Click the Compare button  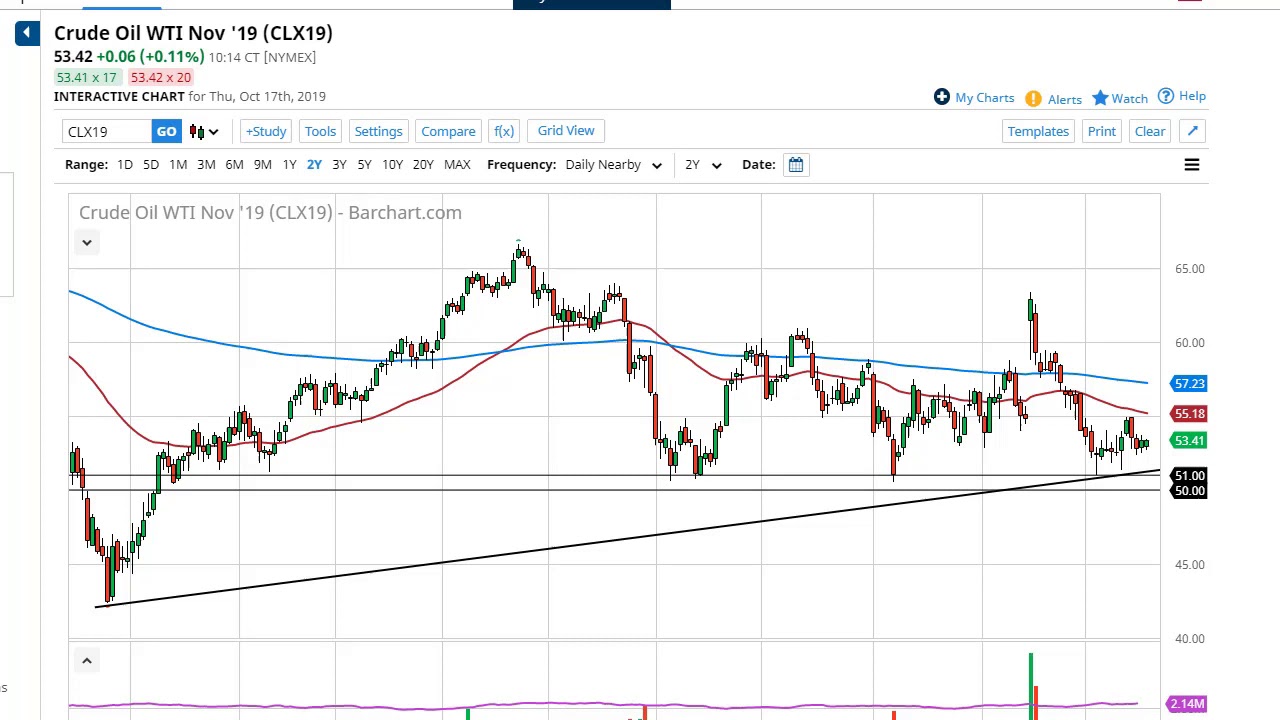click(448, 131)
